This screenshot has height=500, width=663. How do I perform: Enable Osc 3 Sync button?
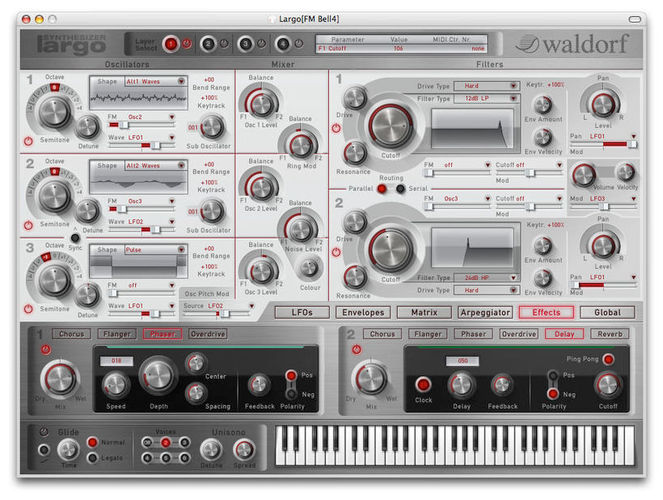tap(75, 238)
